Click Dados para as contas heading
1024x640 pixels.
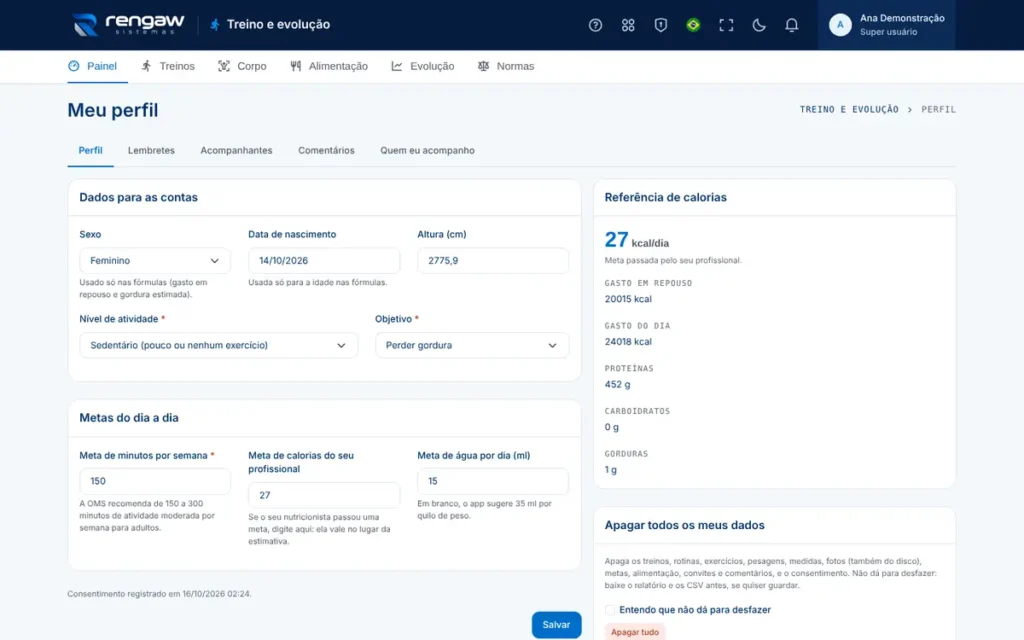138,197
